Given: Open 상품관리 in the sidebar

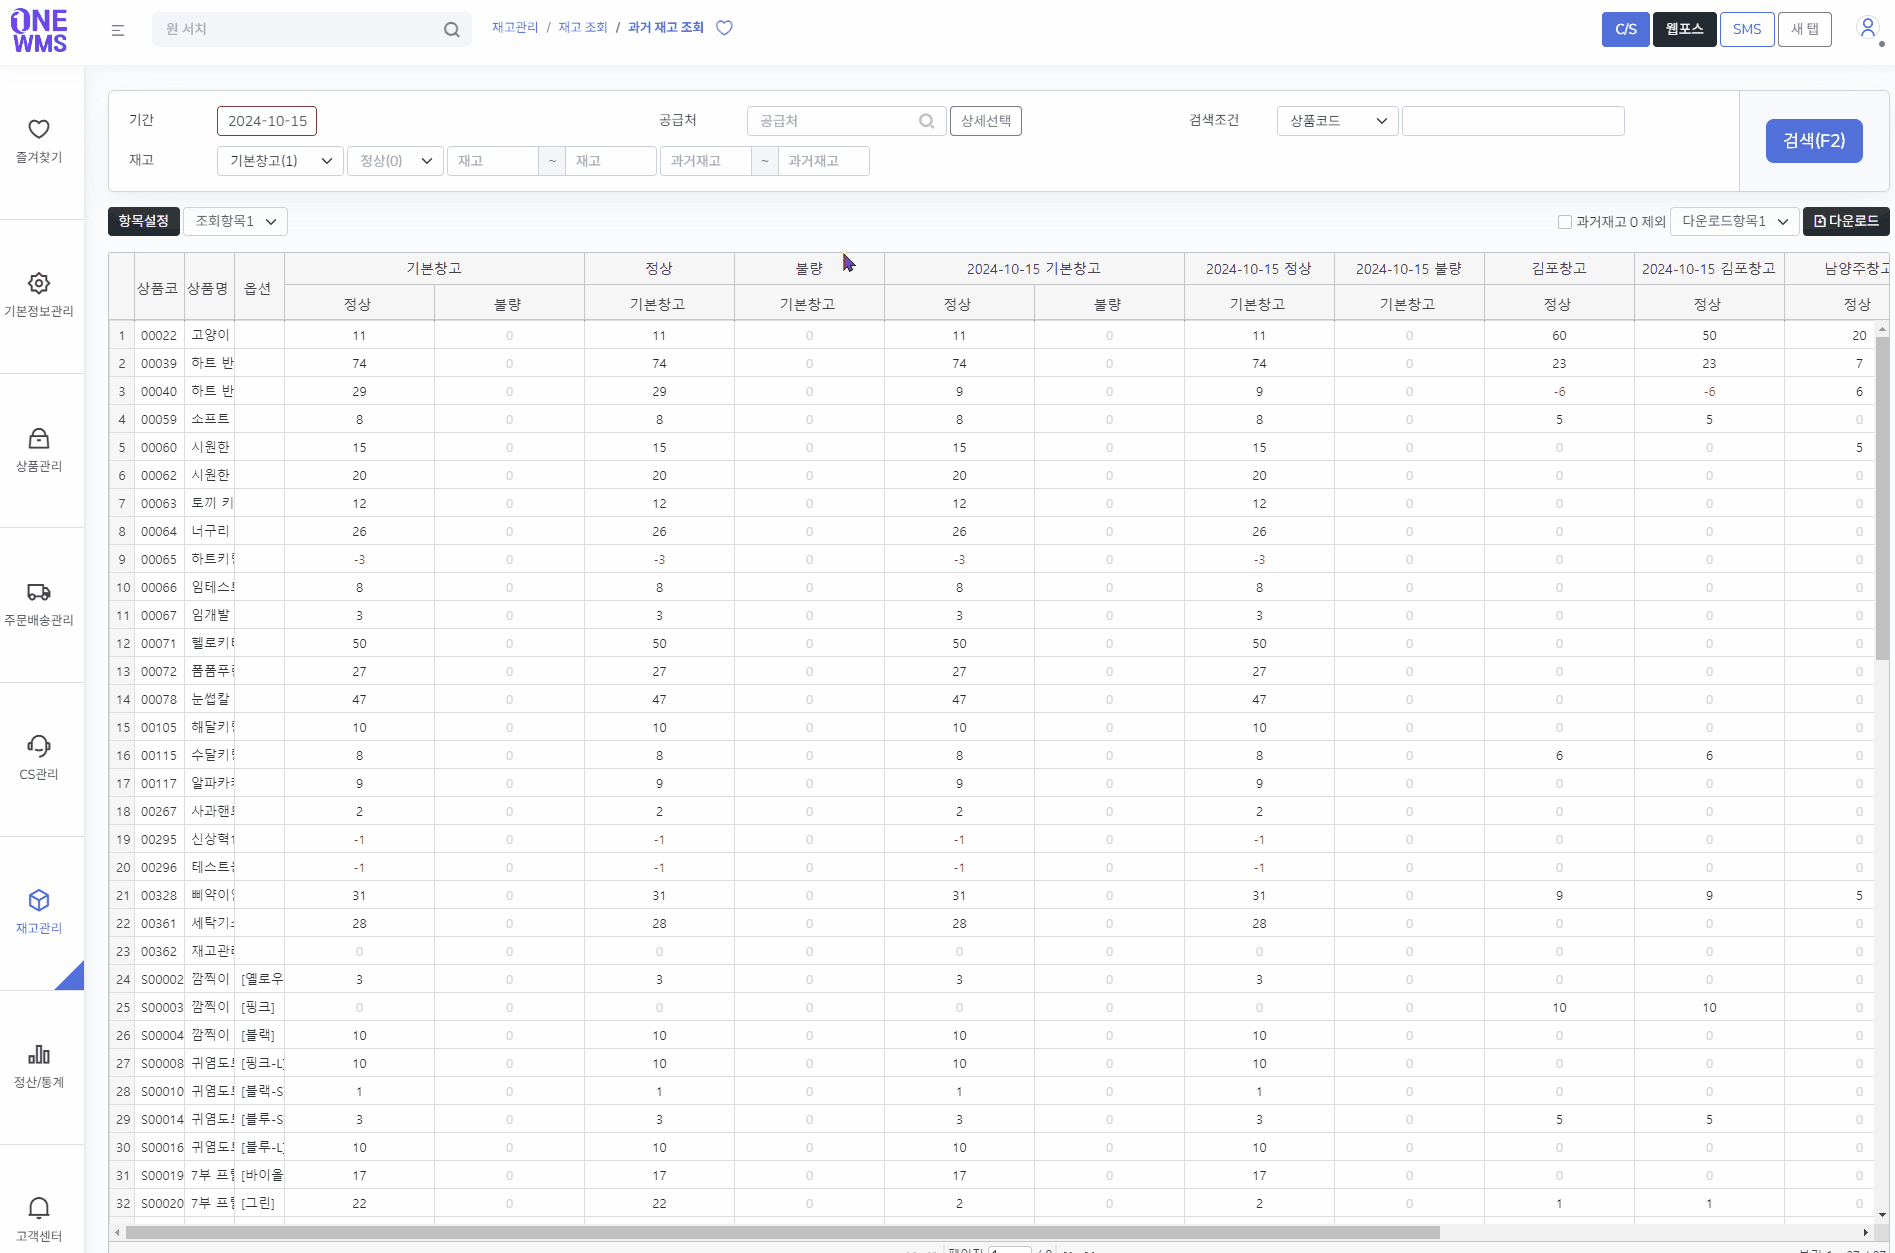Looking at the screenshot, I should click(39, 451).
